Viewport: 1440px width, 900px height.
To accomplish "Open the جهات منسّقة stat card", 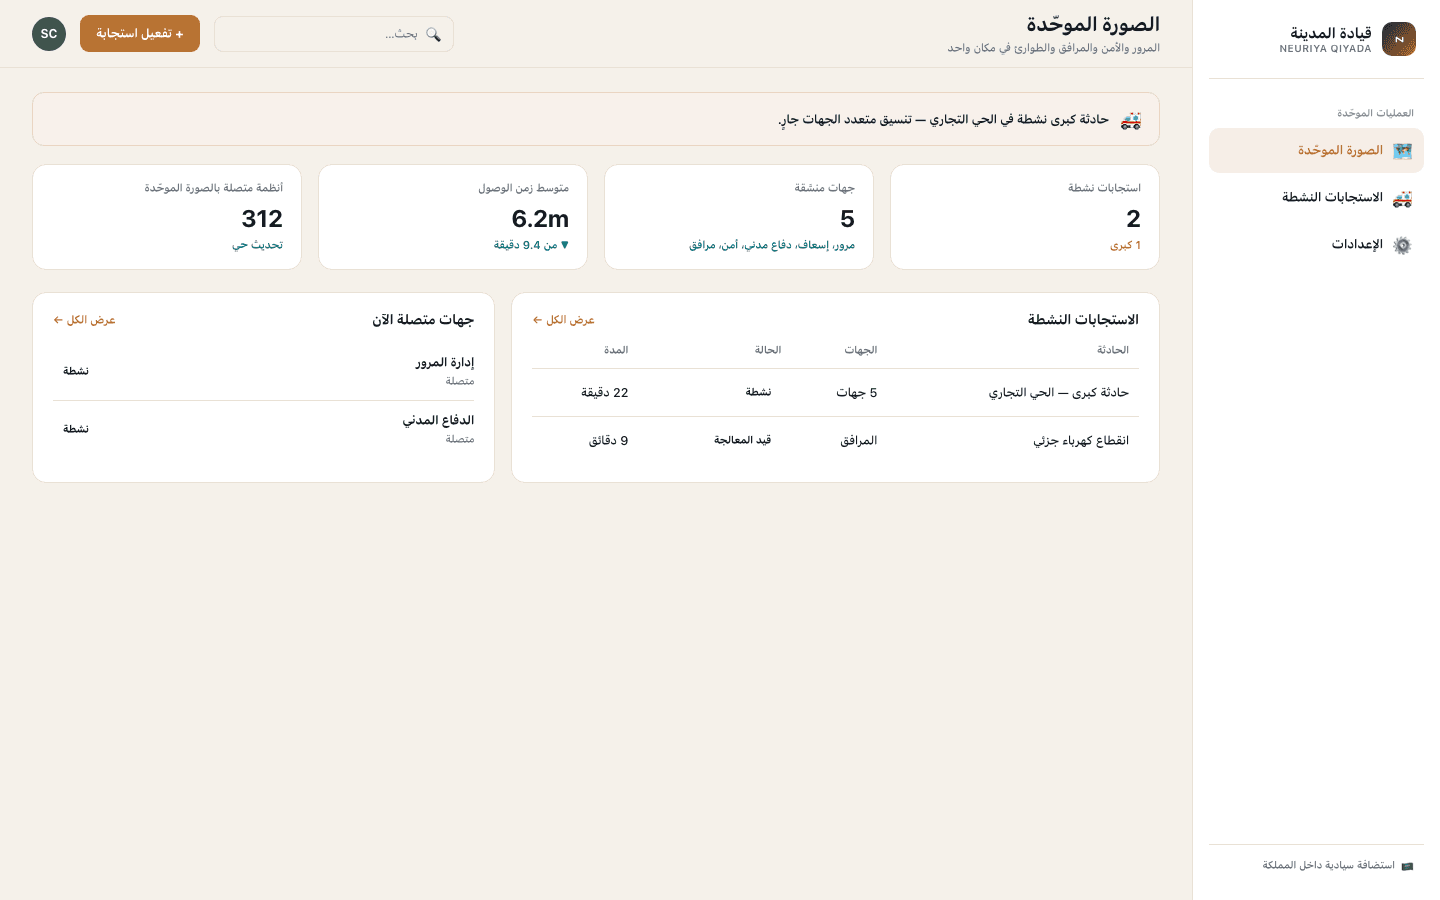I will (739, 217).
